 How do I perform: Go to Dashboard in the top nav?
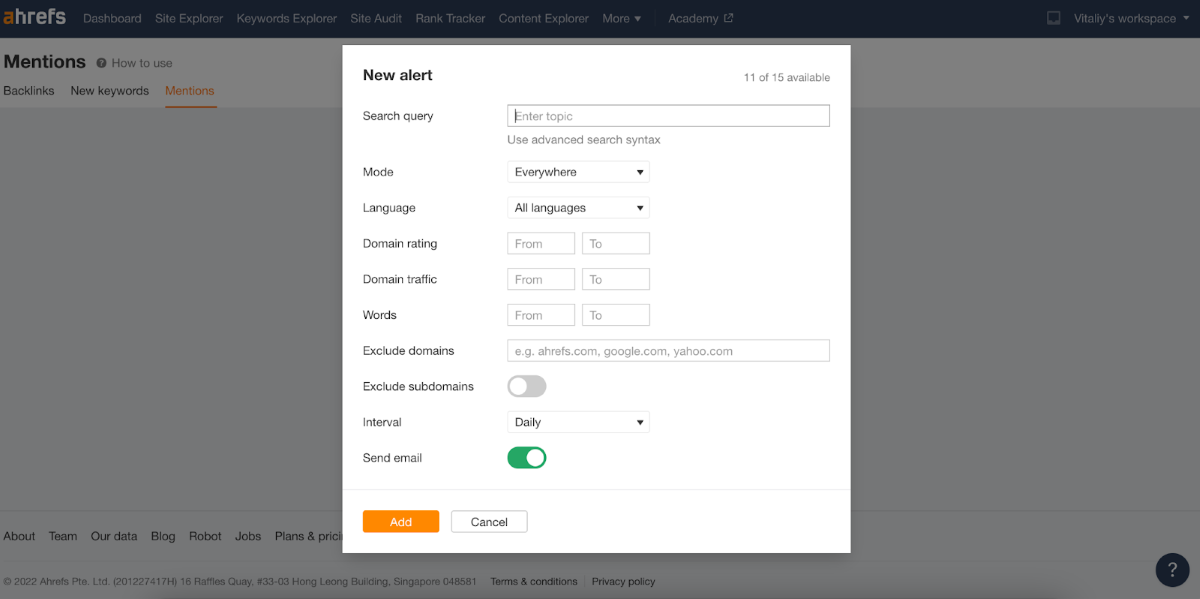(112, 18)
